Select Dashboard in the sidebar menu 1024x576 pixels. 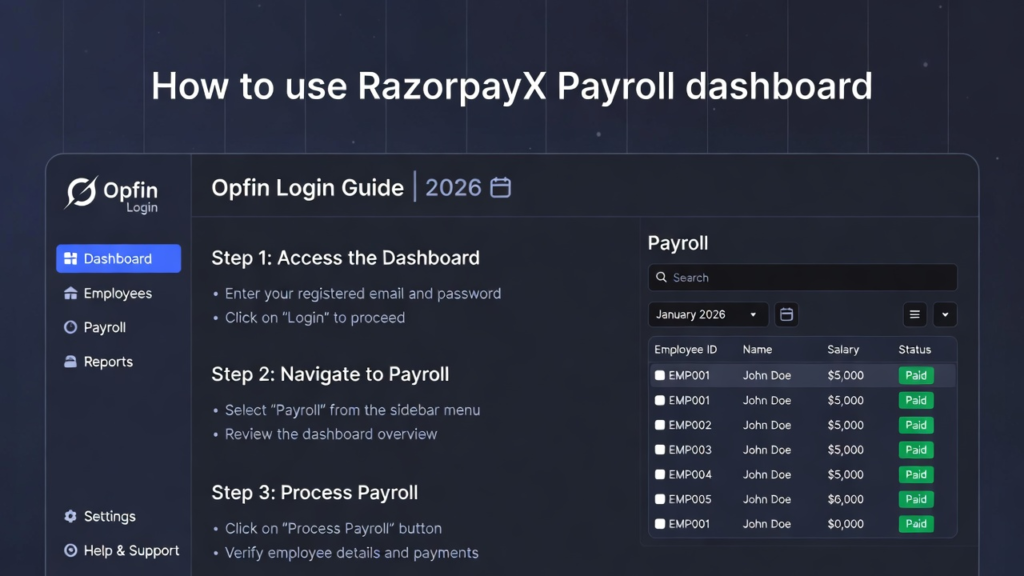pyautogui.click(x=118, y=259)
